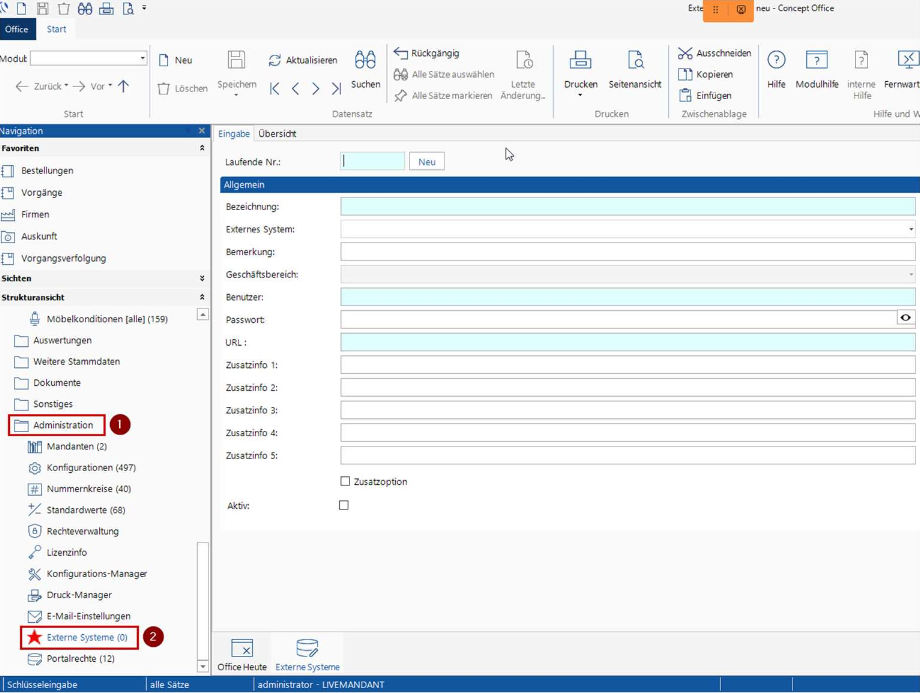
Task: Jump to last record arrow icon
Action: coord(336,89)
